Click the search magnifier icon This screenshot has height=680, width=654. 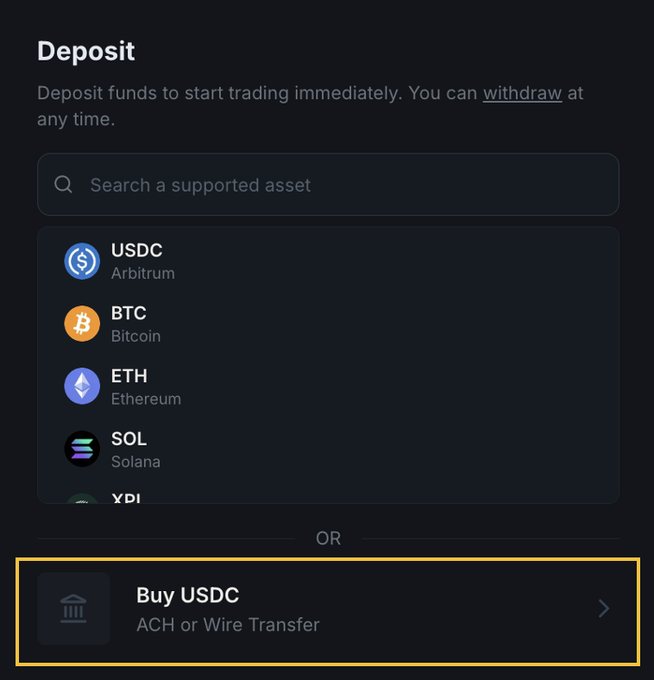click(63, 185)
